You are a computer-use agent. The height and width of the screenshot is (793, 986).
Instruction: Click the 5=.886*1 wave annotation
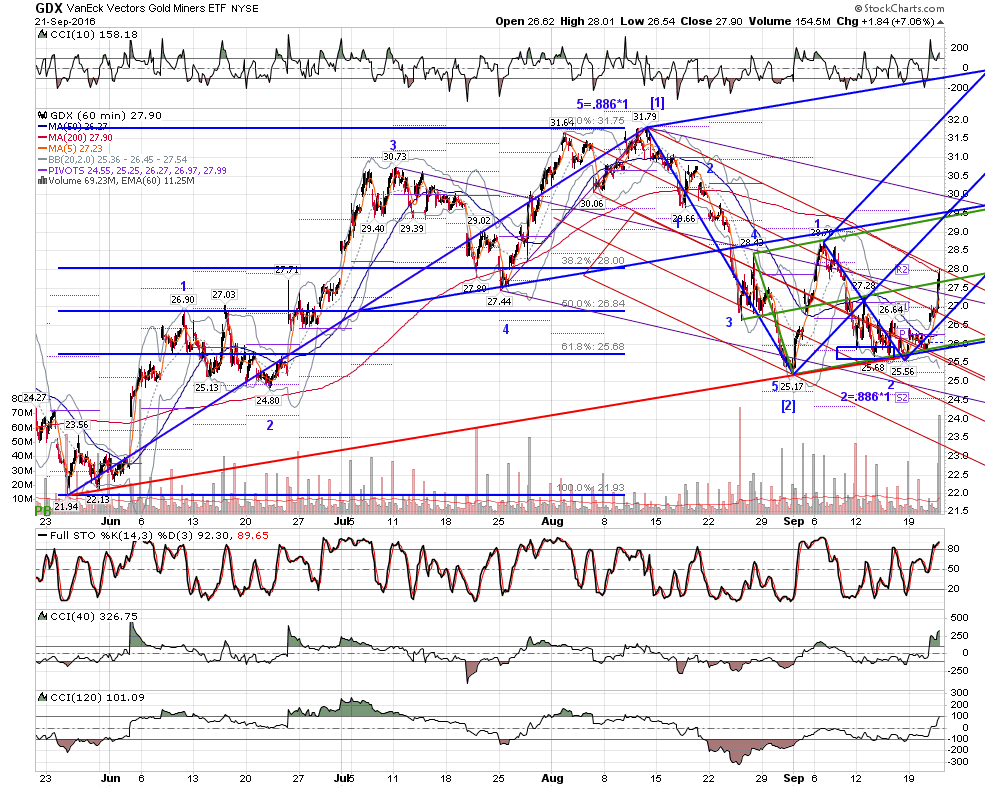click(x=602, y=104)
